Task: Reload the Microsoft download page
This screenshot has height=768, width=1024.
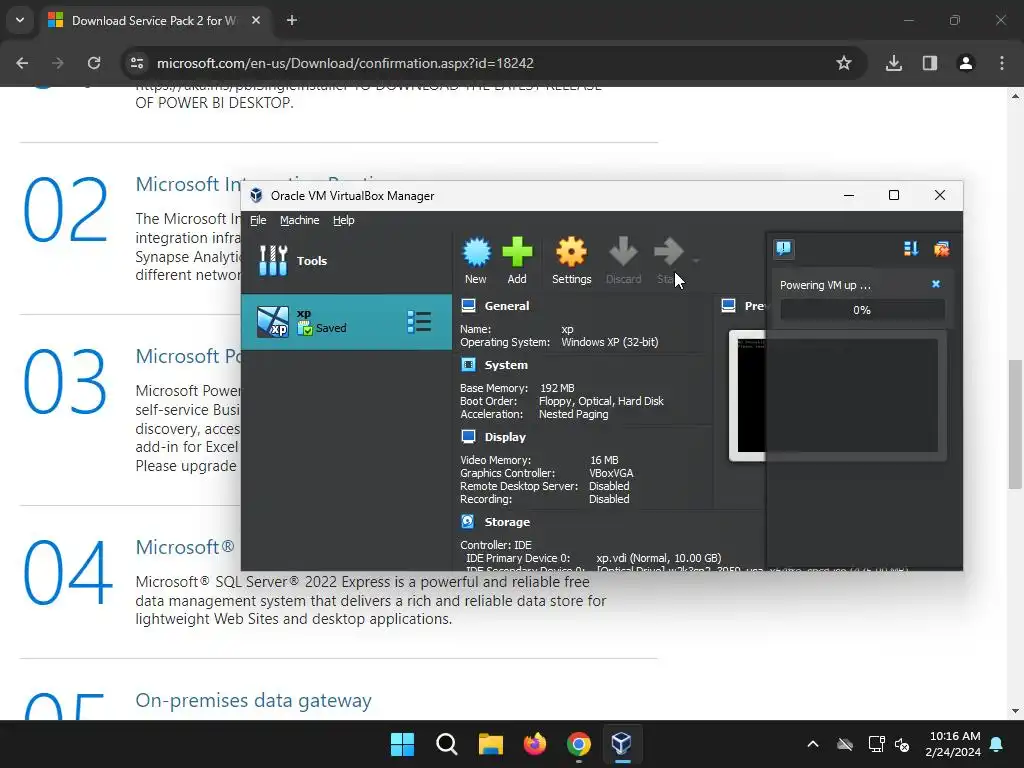Action: [94, 63]
